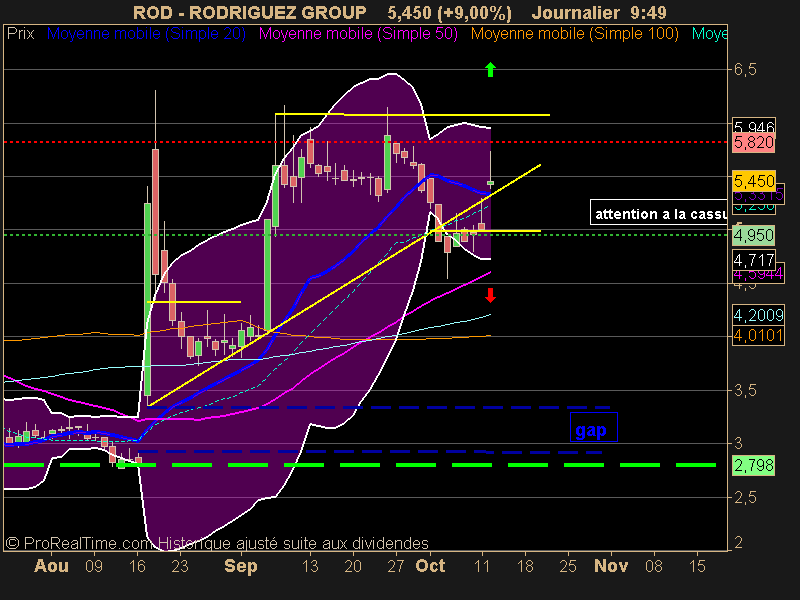
Task: Click the orange 4,0101 moving average label
Action: pos(758,335)
